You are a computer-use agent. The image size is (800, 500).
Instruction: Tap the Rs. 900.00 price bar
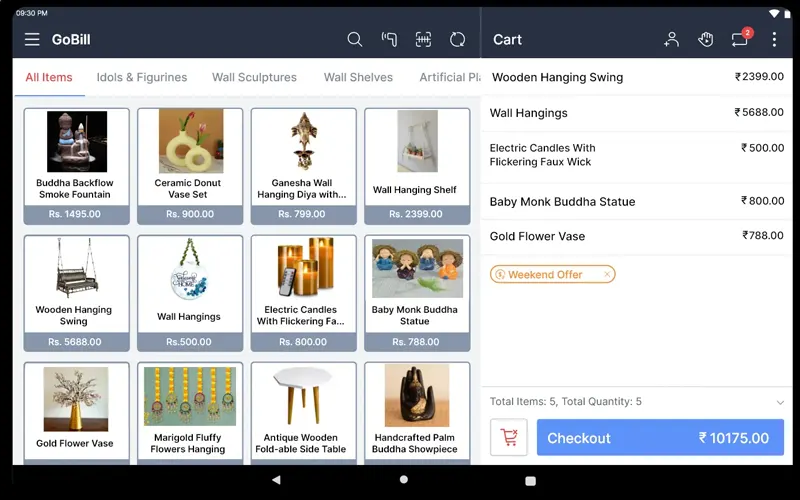click(x=190, y=215)
